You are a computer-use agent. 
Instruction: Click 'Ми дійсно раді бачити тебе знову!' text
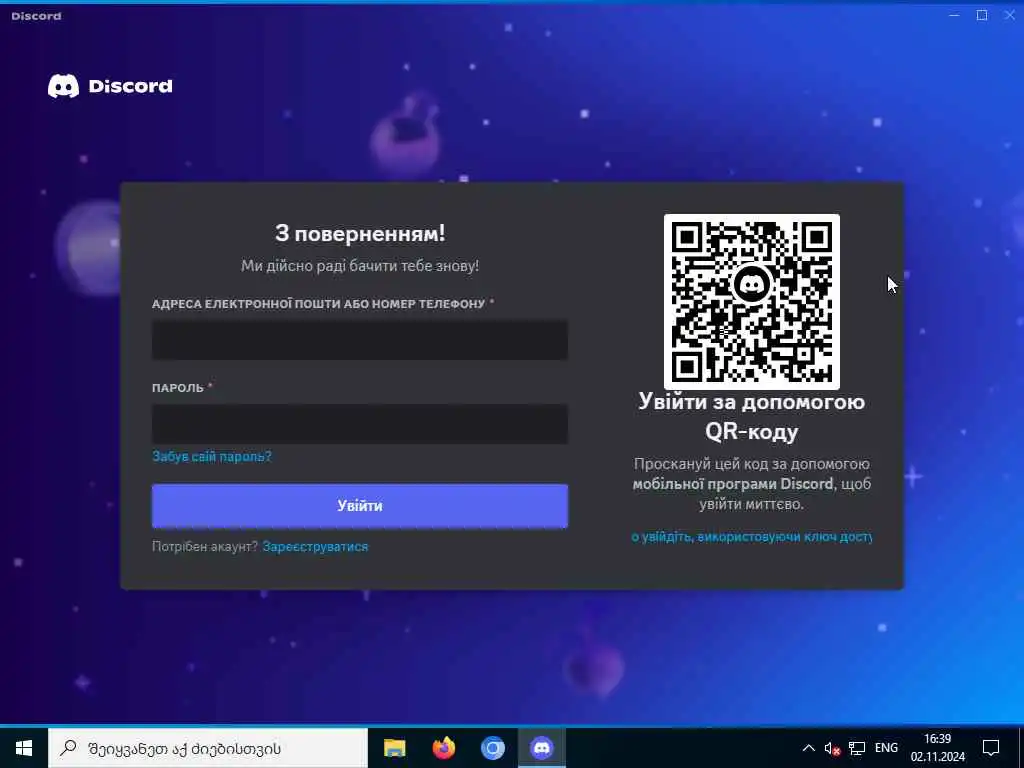pyautogui.click(x=360, y=266)
